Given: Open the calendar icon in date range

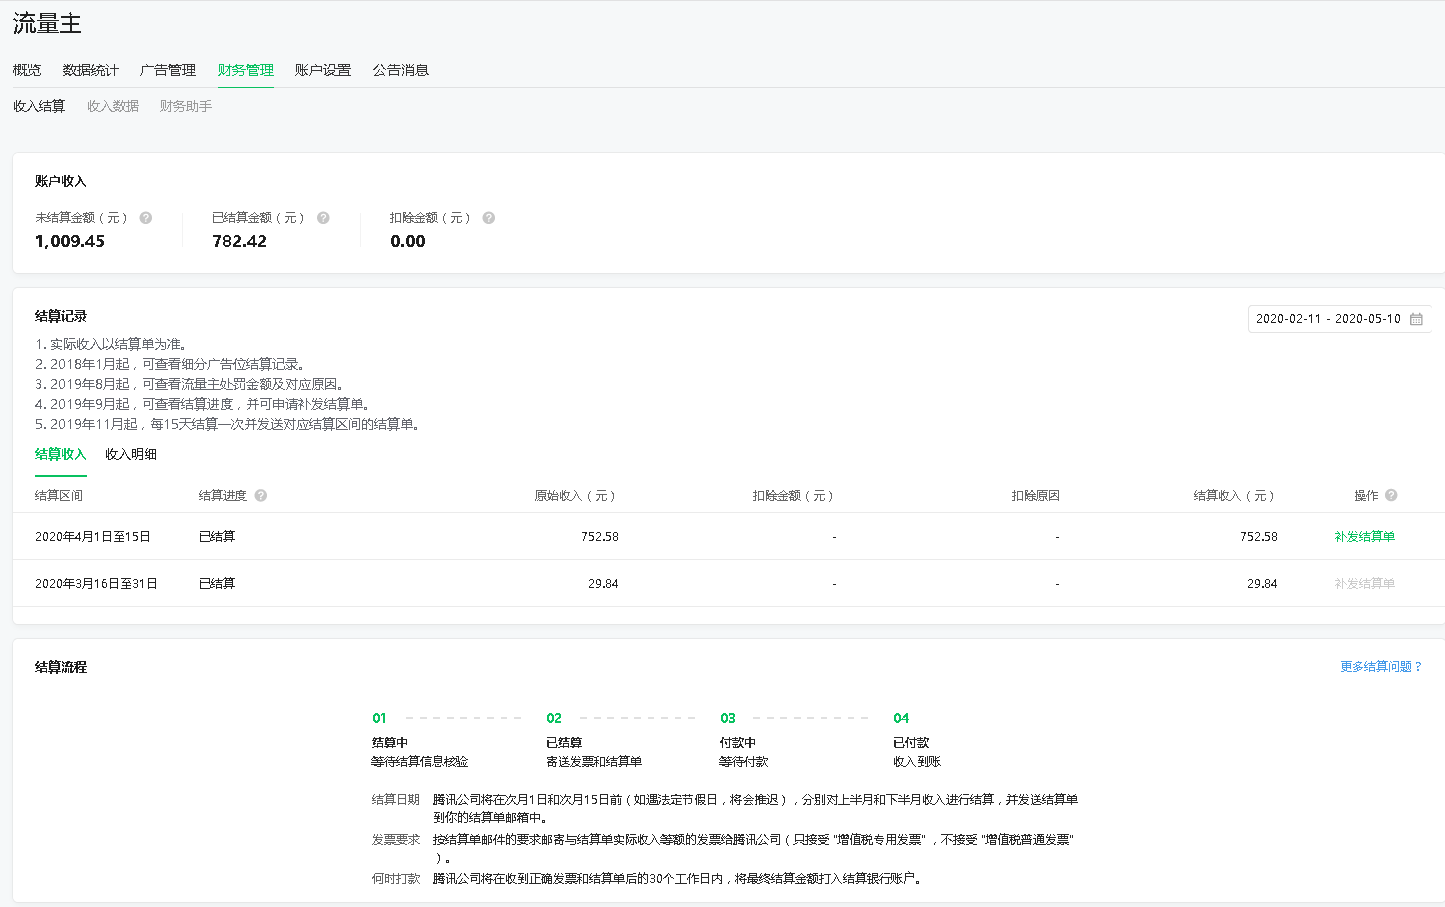Looking at the screenshot, I should click(x=1416, y=319).
